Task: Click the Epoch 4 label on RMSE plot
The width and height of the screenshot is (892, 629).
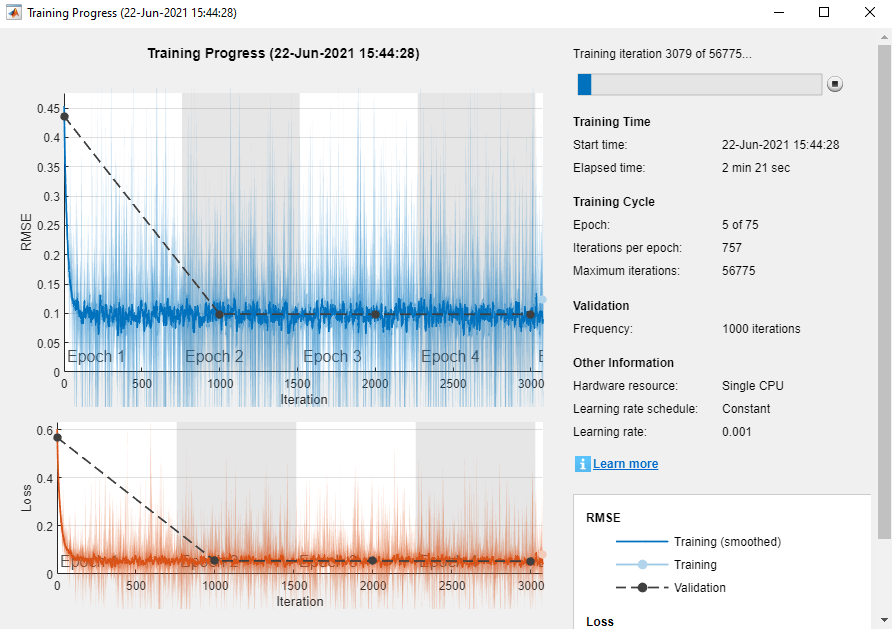Action: click(450, 357)
